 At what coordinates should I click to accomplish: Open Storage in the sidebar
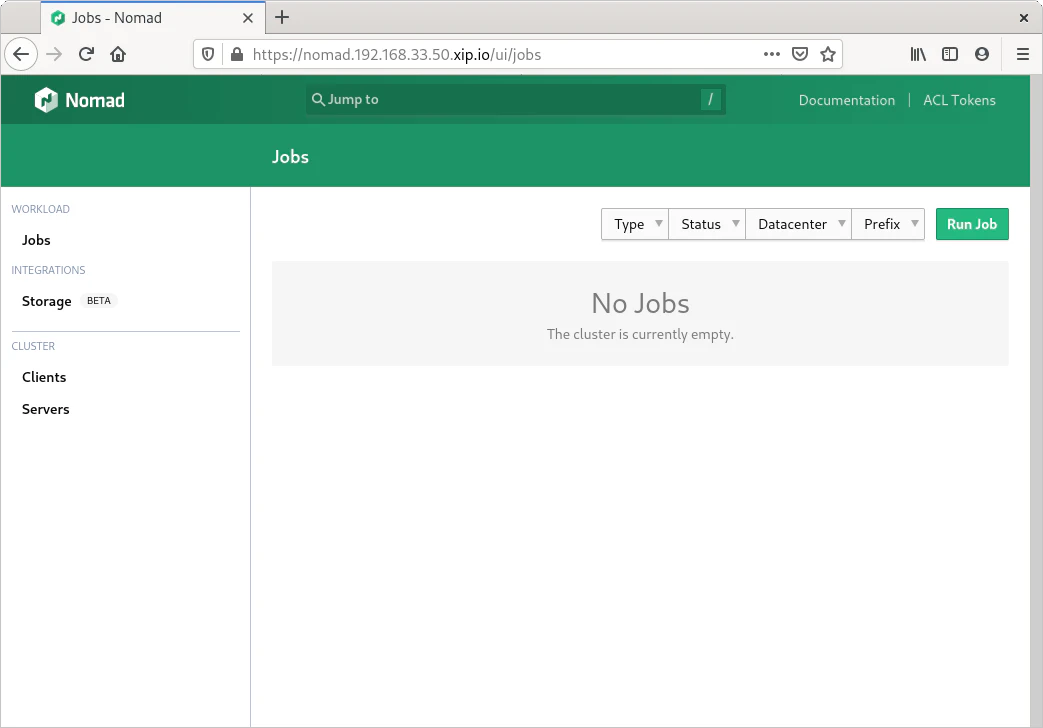click(x=47, y=301)
